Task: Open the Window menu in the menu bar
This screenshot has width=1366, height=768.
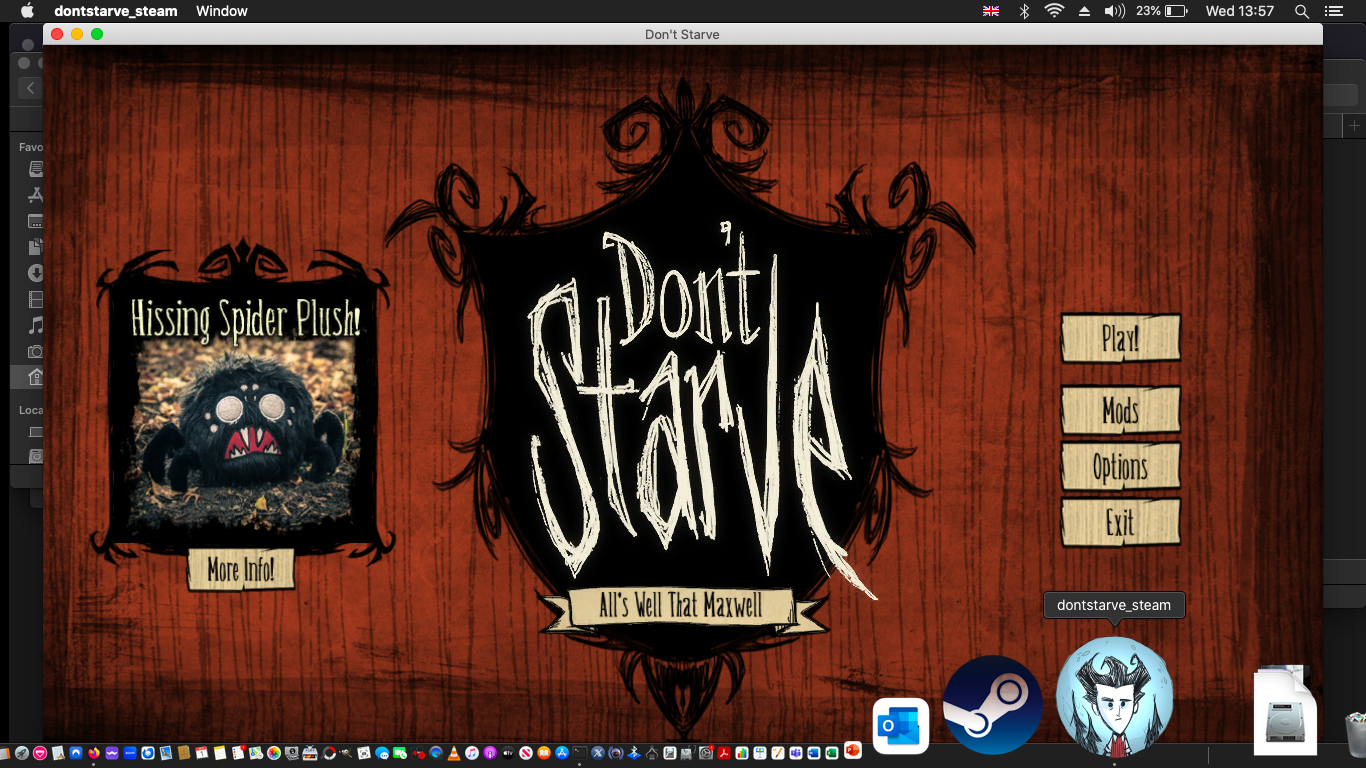Action: [x=222, y=11]
